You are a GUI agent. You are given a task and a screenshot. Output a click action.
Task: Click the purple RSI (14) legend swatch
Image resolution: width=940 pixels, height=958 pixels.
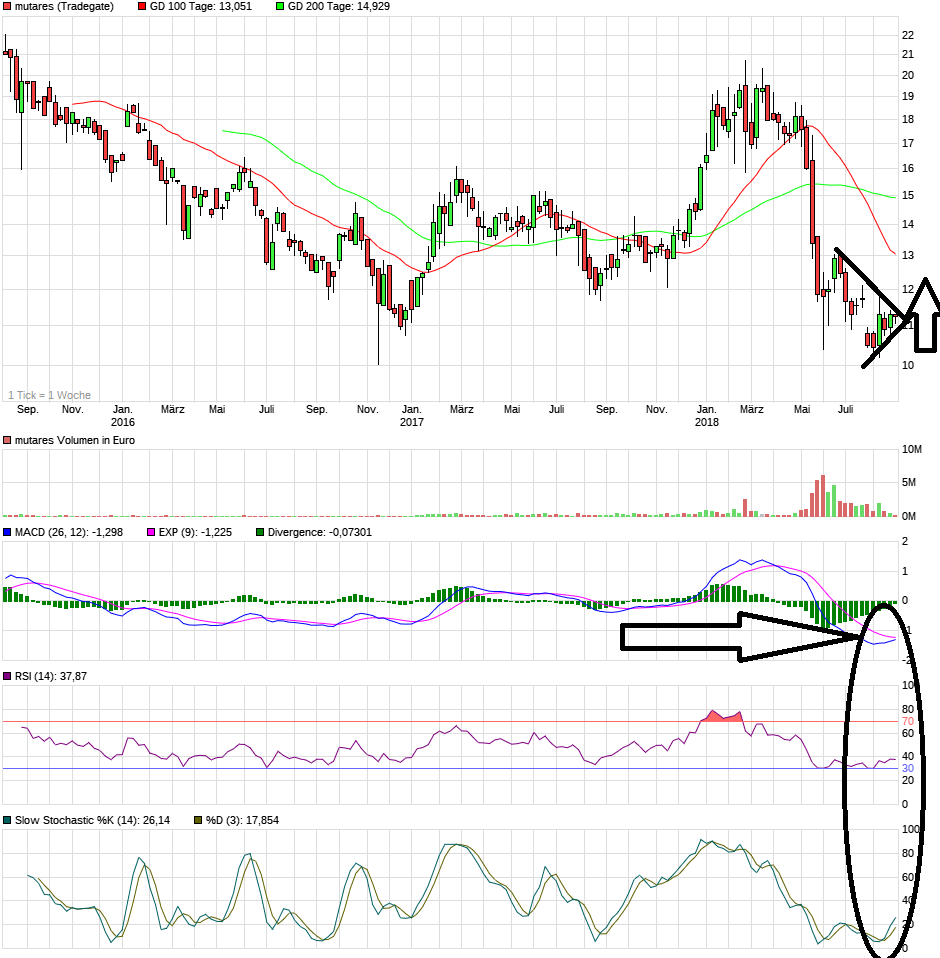pyautogui.click(x=7, y=676)
